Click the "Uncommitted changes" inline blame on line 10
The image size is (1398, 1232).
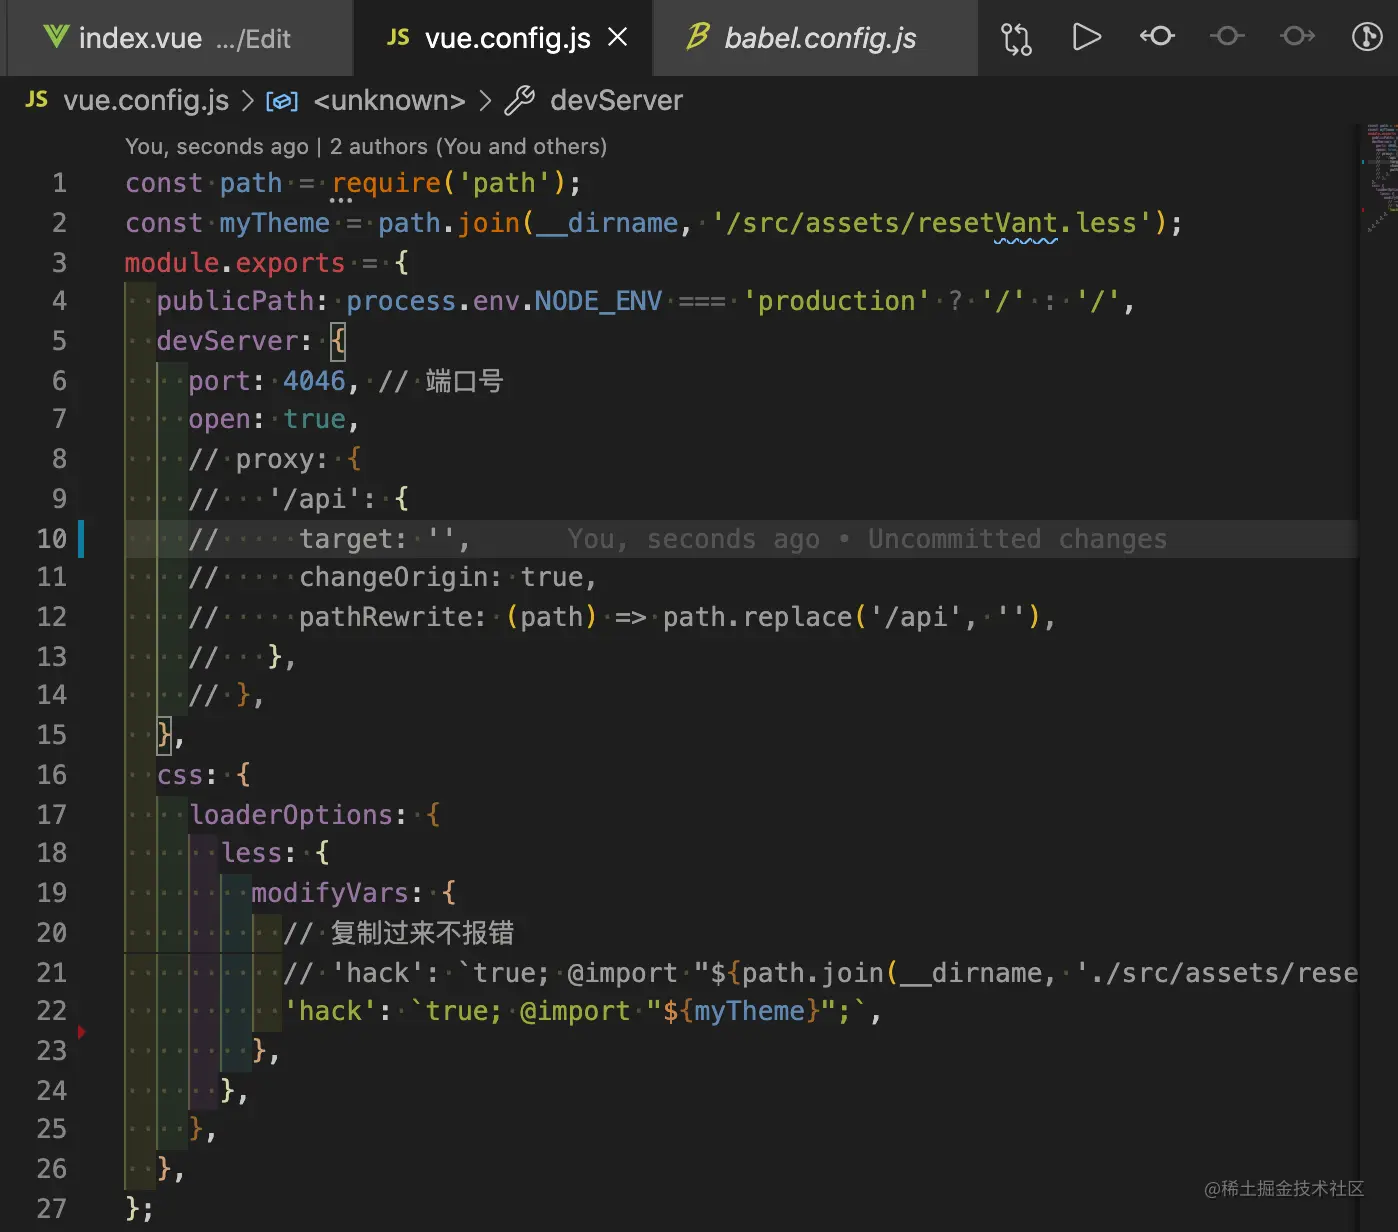pos(1017,539)
